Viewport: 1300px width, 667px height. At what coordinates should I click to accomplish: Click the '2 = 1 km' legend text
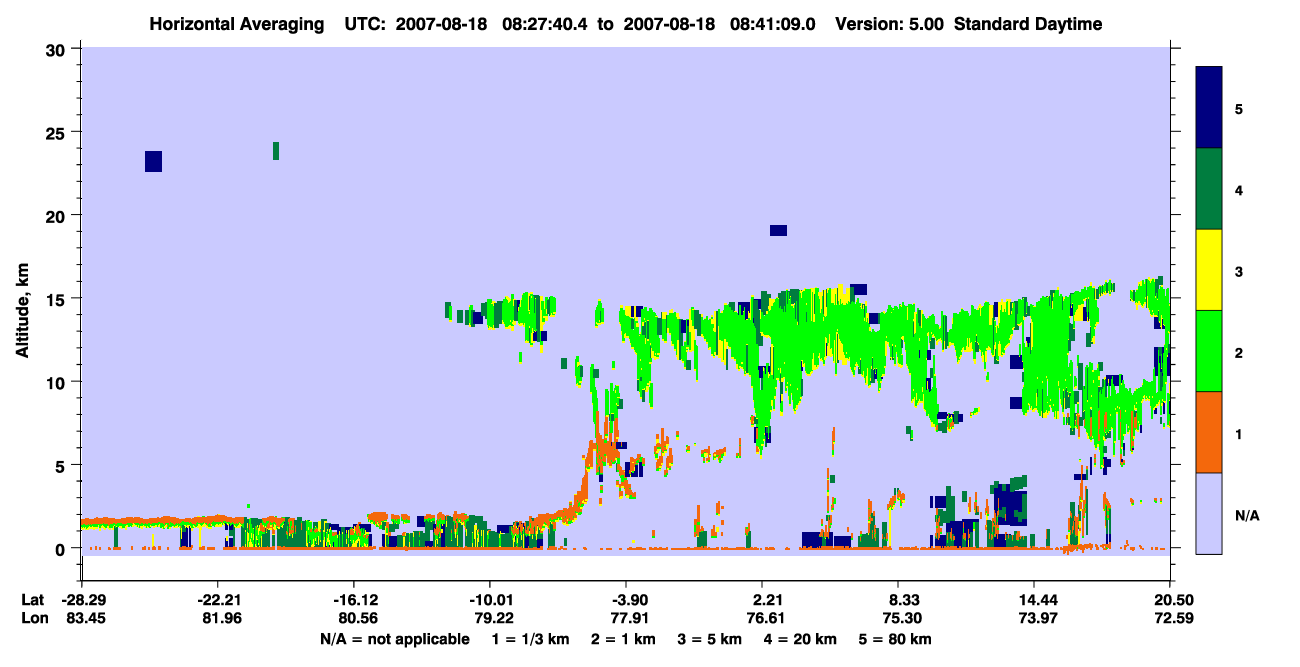[x=626, y=639]
